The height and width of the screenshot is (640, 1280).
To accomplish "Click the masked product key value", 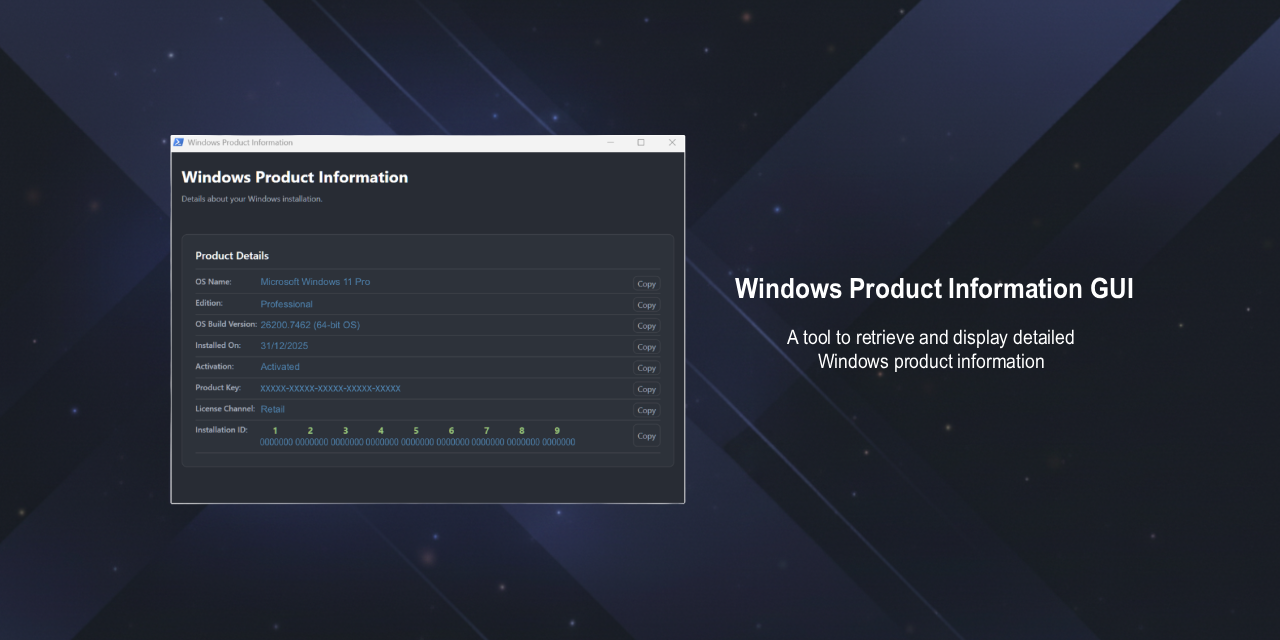I will [330, 388].
